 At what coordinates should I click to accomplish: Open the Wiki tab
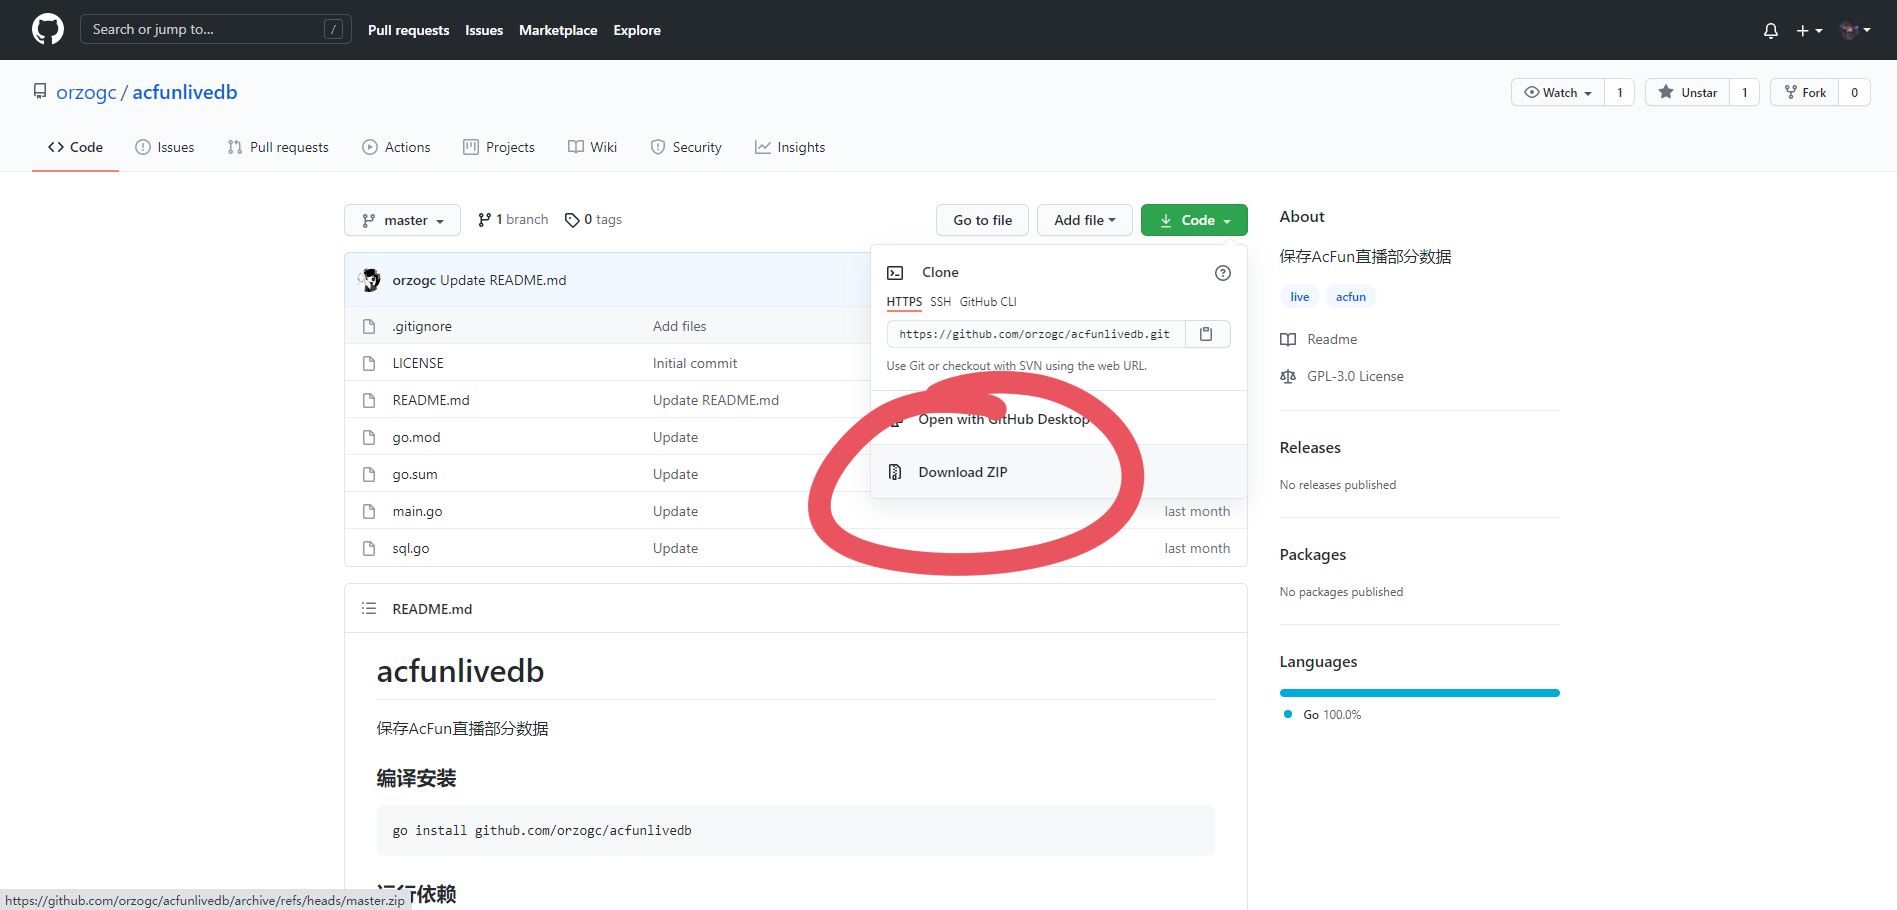(593, 147)
